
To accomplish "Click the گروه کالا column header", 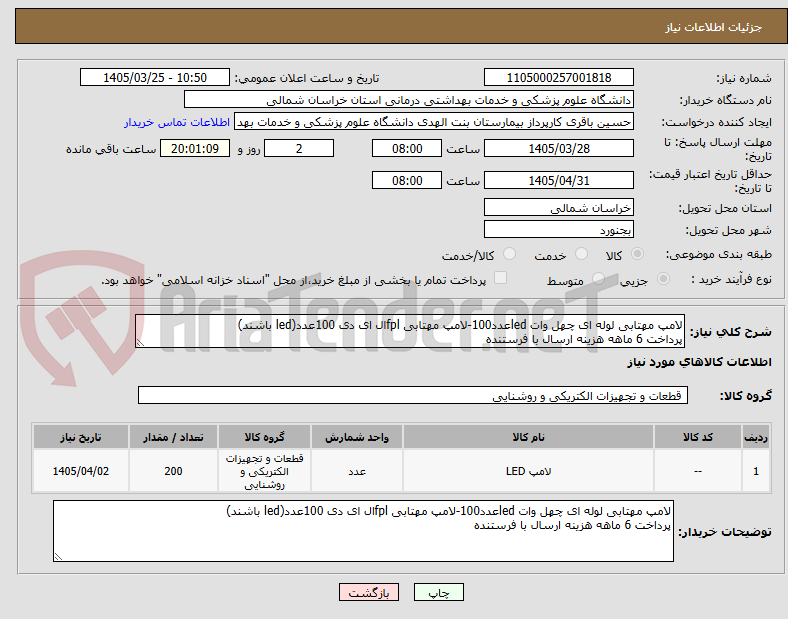I will click(264, 437).
